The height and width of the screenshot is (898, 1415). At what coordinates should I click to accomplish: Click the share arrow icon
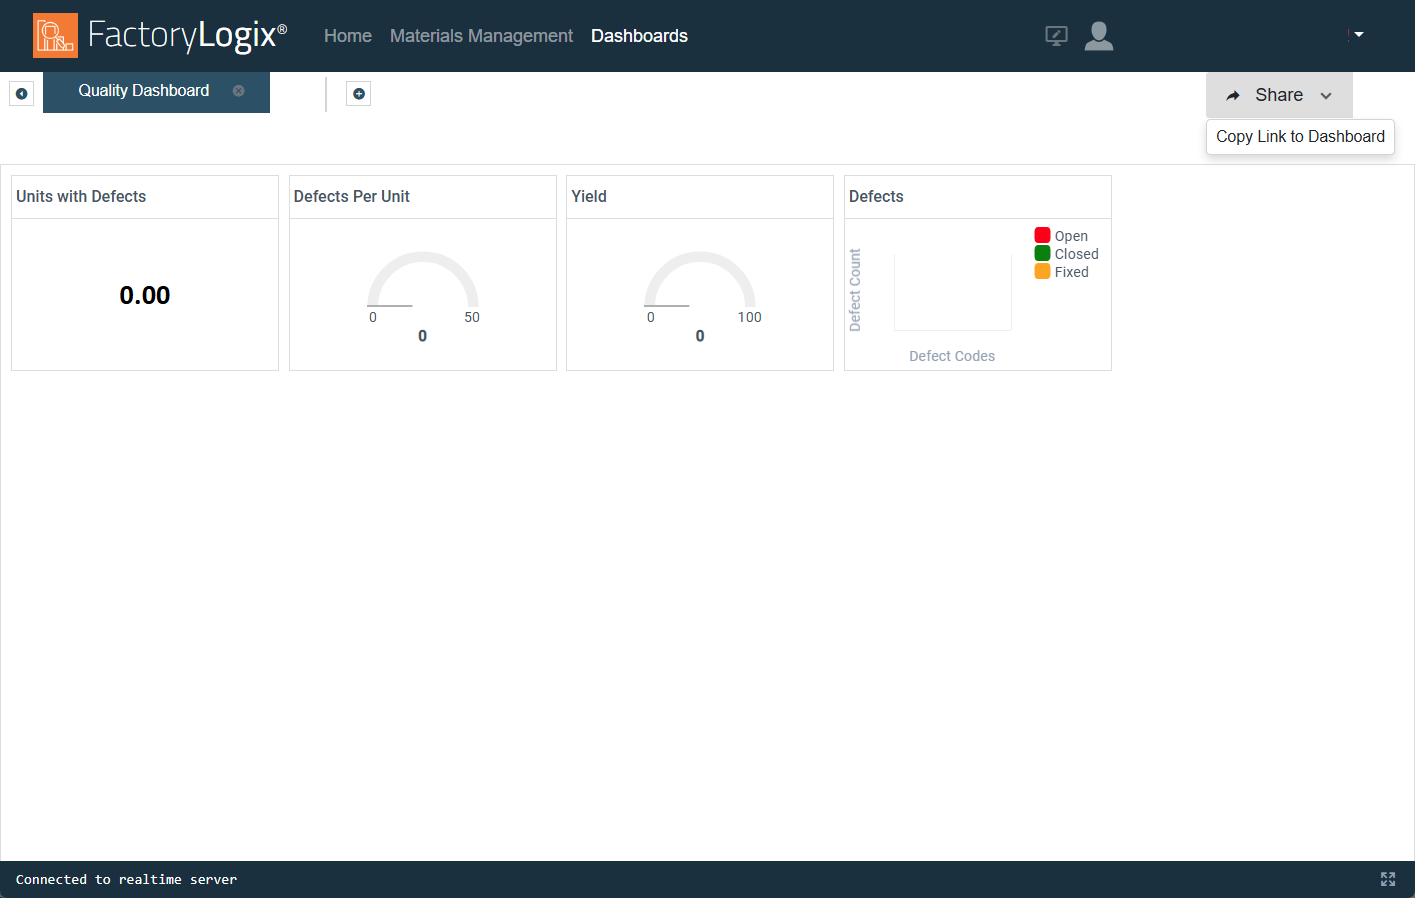[x=1233, y=94]
